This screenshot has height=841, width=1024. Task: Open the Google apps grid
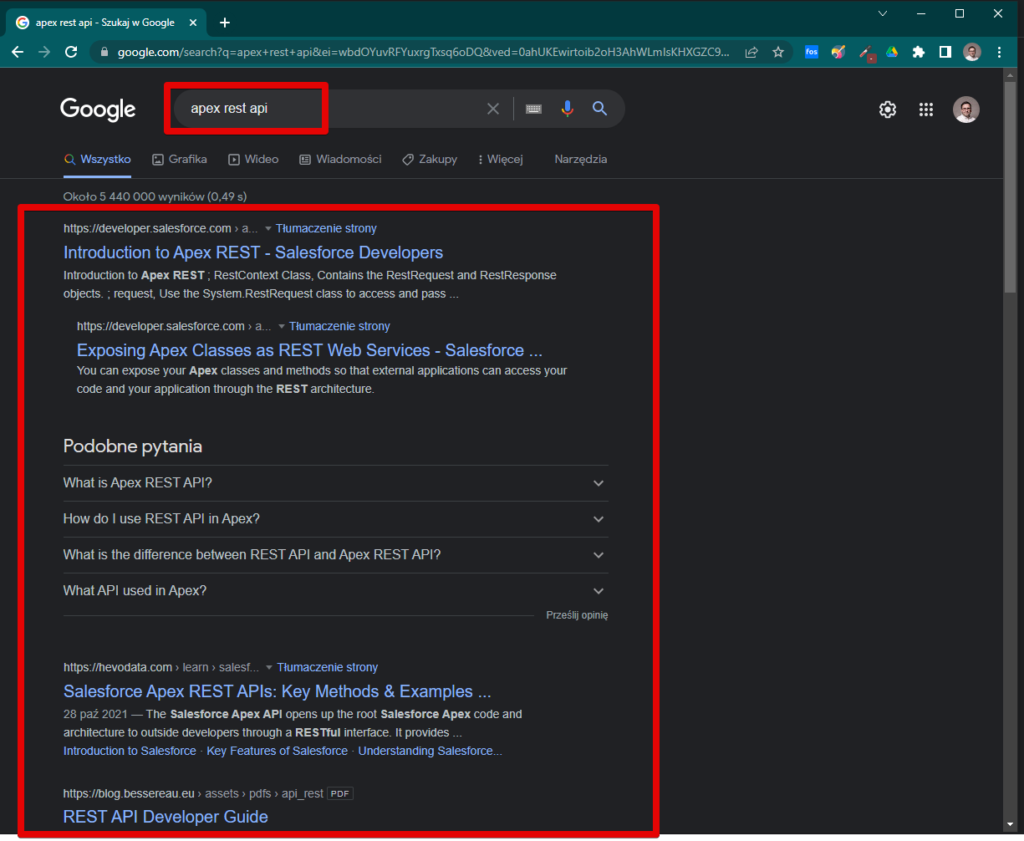click(x=926, y=110)
